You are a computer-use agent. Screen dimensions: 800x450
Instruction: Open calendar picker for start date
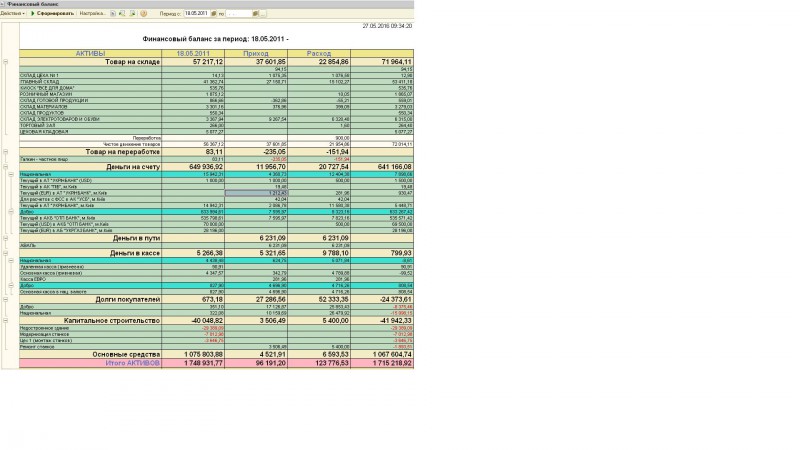pos(214,13)
